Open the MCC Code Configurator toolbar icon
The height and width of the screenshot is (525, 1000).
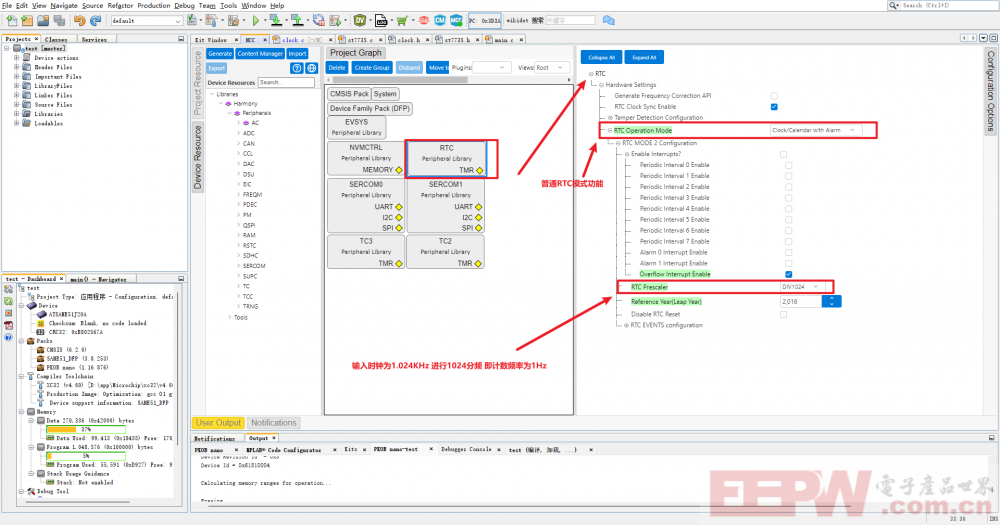(x=456, y=20)
